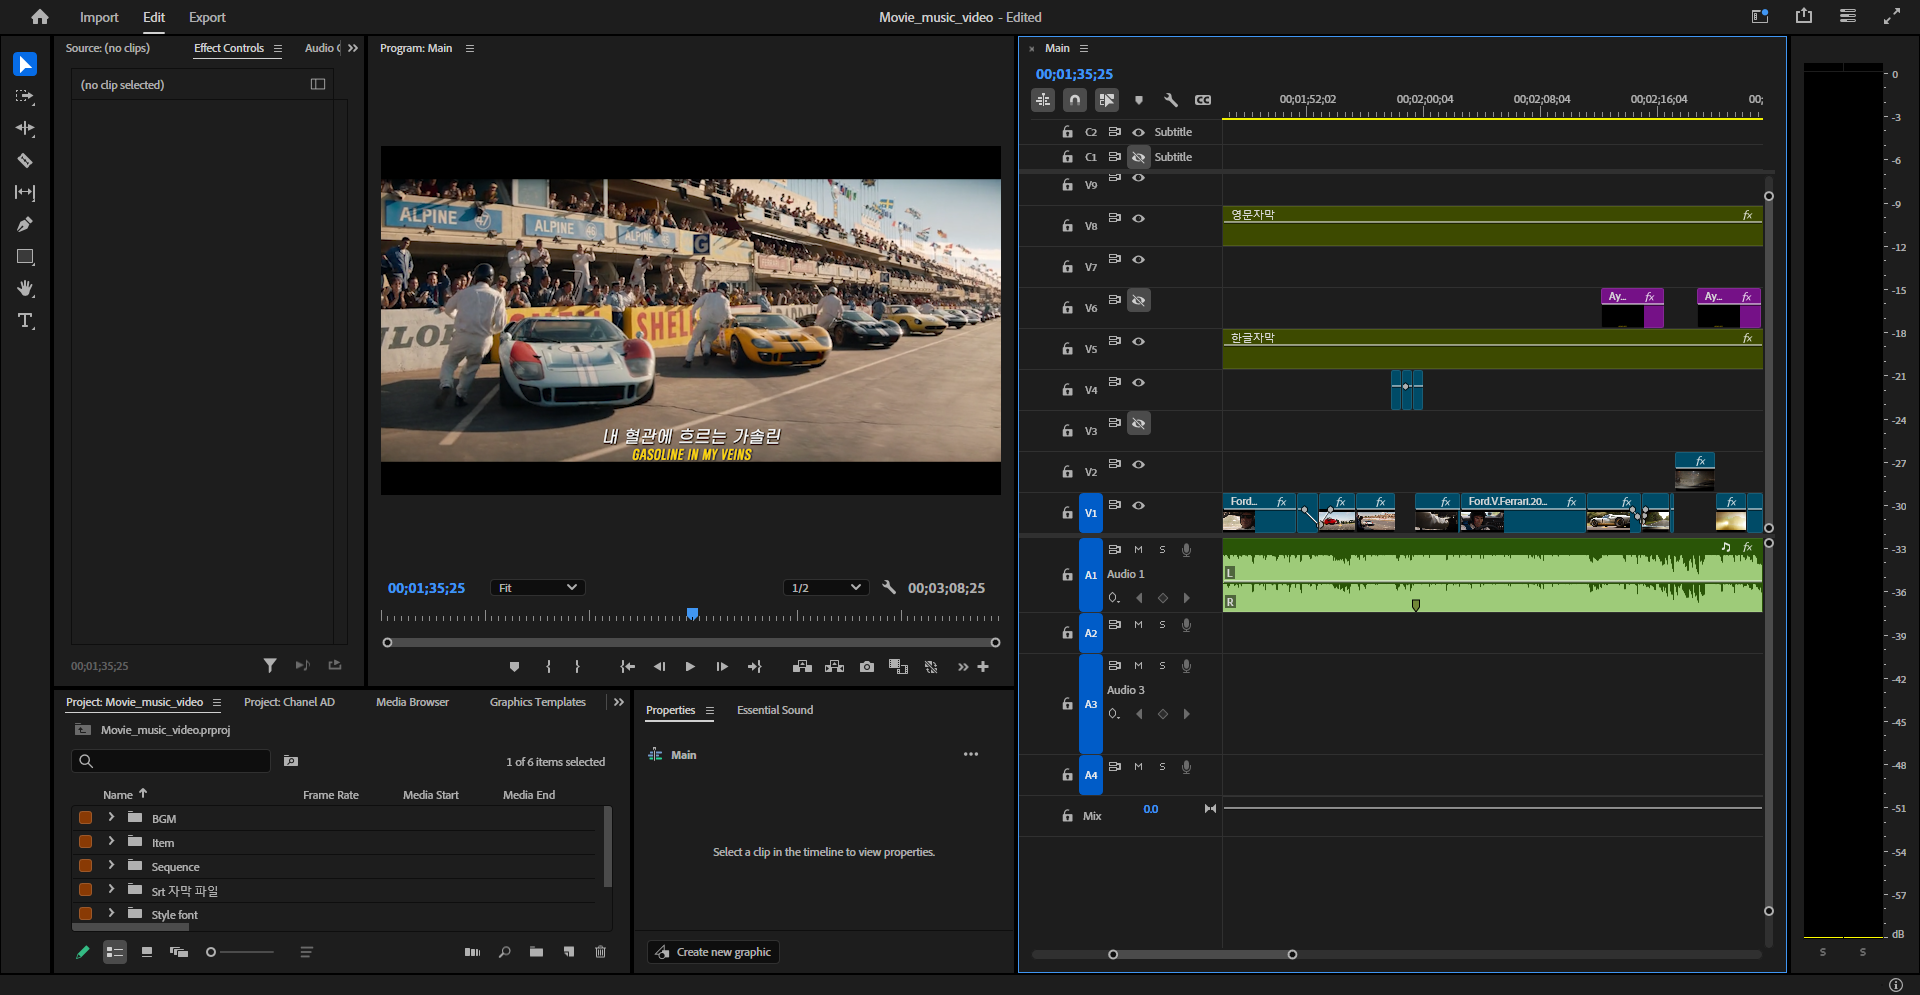Toggle V8 track output eye
This screenshot has height=995, width=1920.
coord(1138,218)
